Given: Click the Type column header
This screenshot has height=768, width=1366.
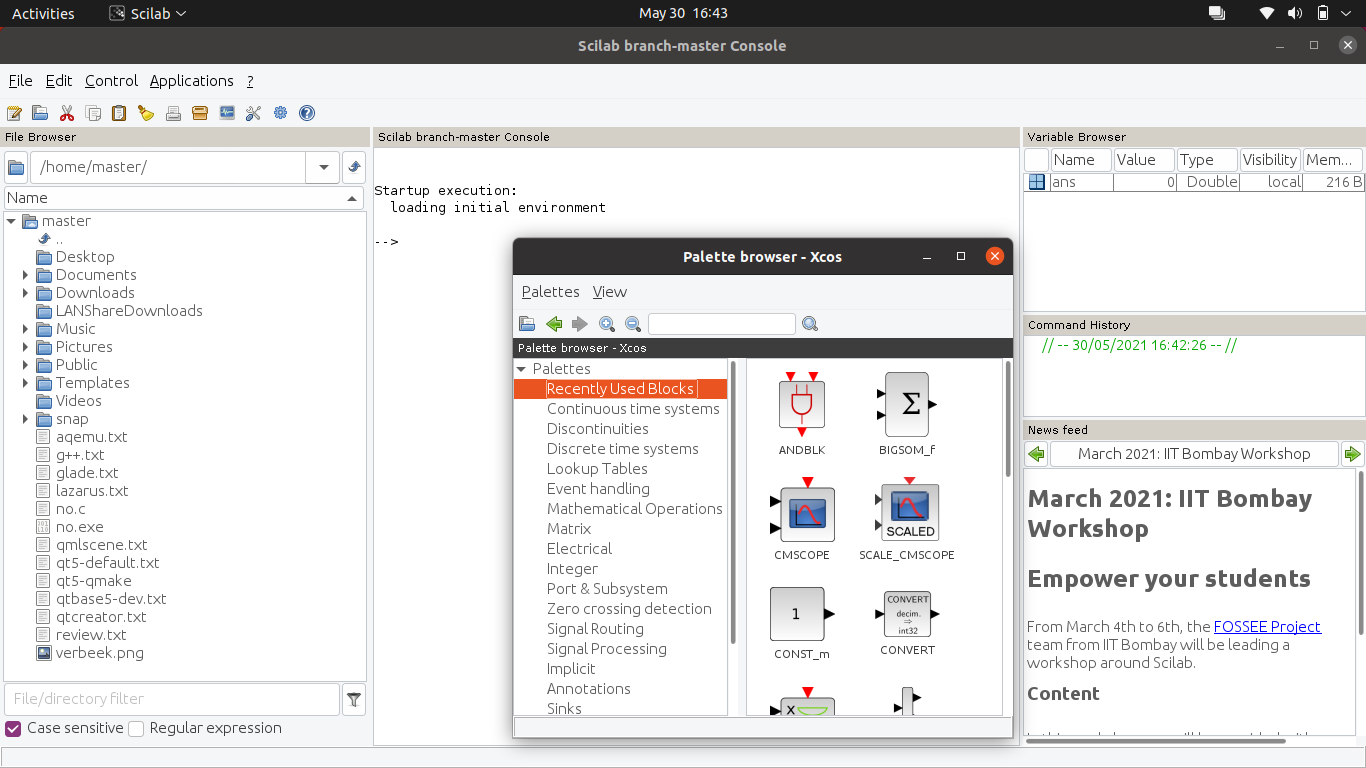Looking at the screenshot, I should (1207, 160).
